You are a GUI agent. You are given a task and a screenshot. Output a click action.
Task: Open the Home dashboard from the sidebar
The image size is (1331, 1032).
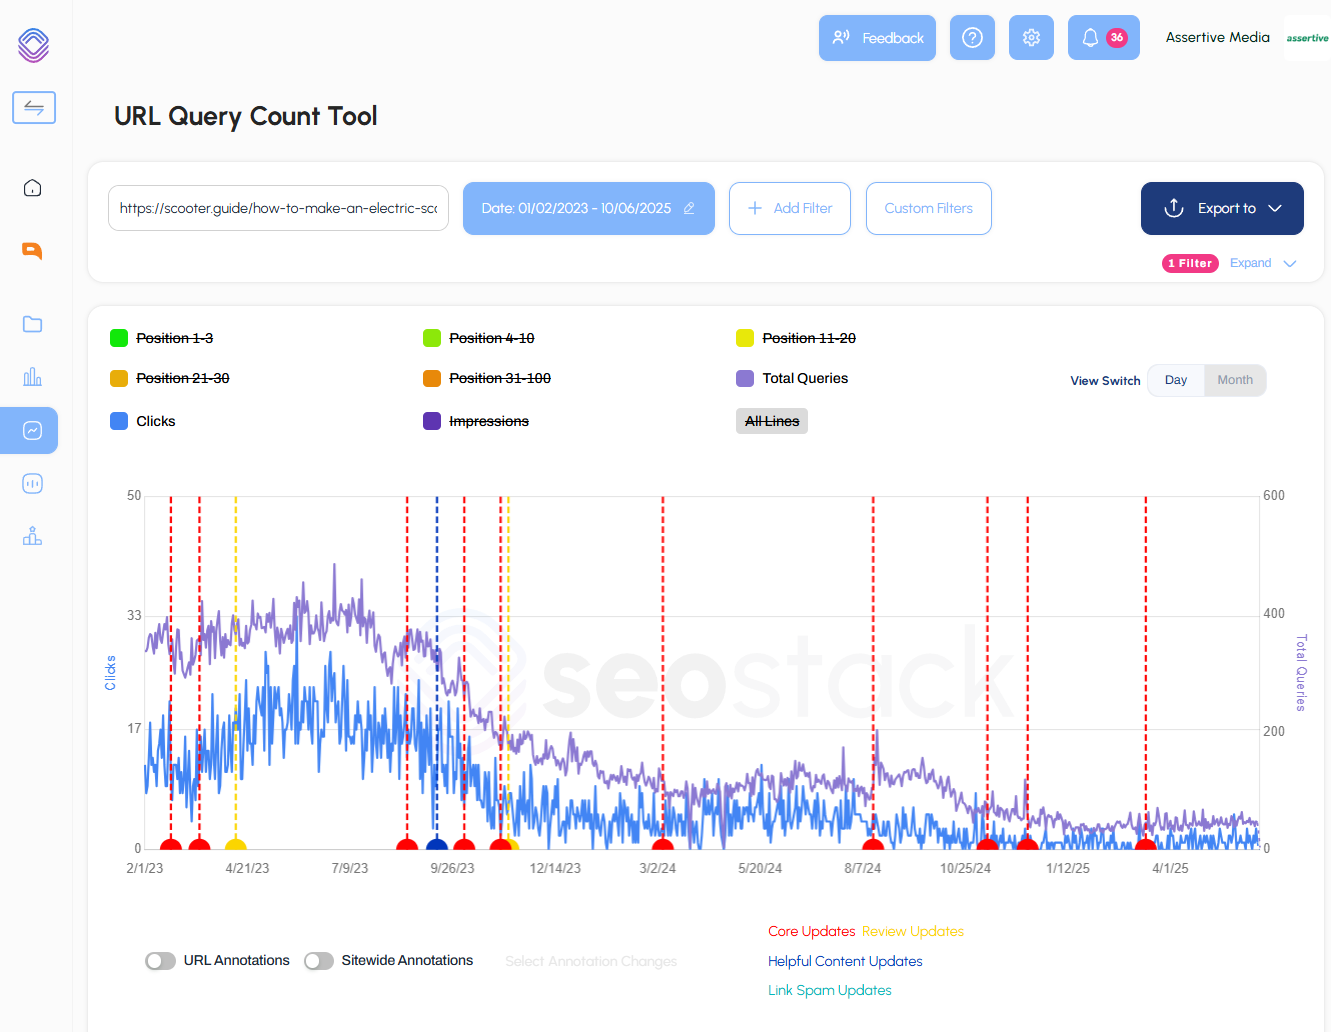(31, 187)
